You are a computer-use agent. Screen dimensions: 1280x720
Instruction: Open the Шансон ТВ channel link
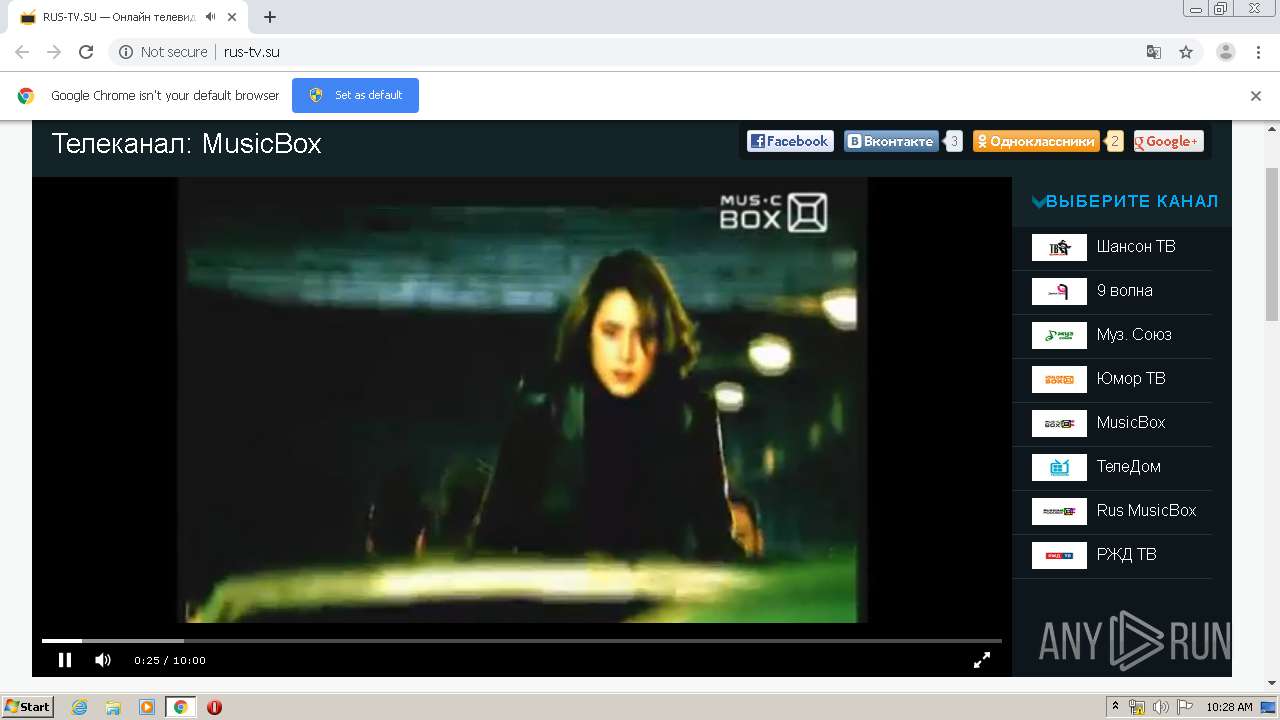click(x=1136, y=247)
